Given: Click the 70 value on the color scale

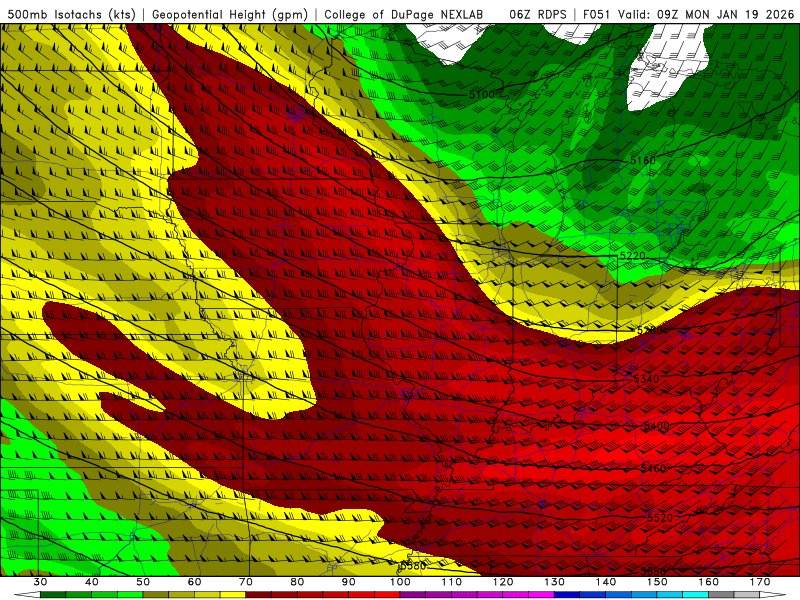Looking at the screenshot, I should 245,582.
